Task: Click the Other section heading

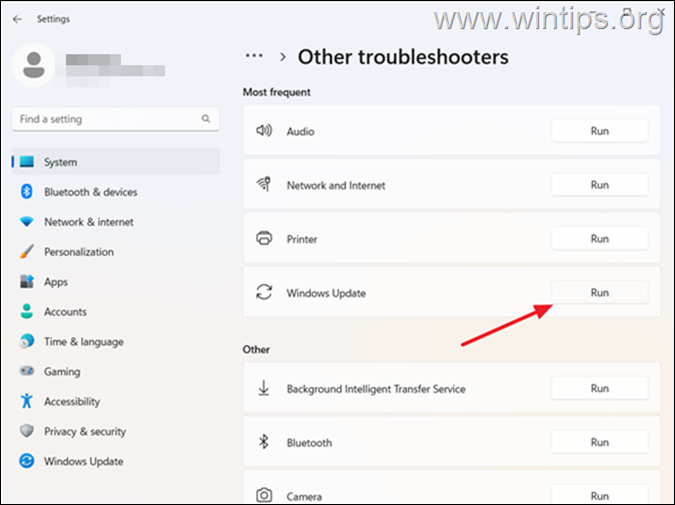Action: click(256, 349)
